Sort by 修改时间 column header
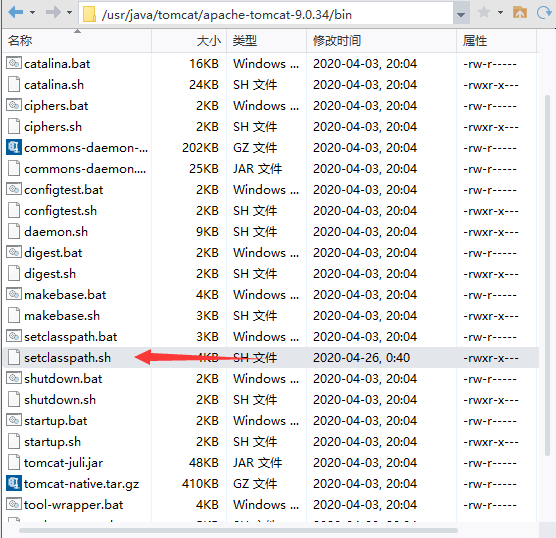 [382, 41]
